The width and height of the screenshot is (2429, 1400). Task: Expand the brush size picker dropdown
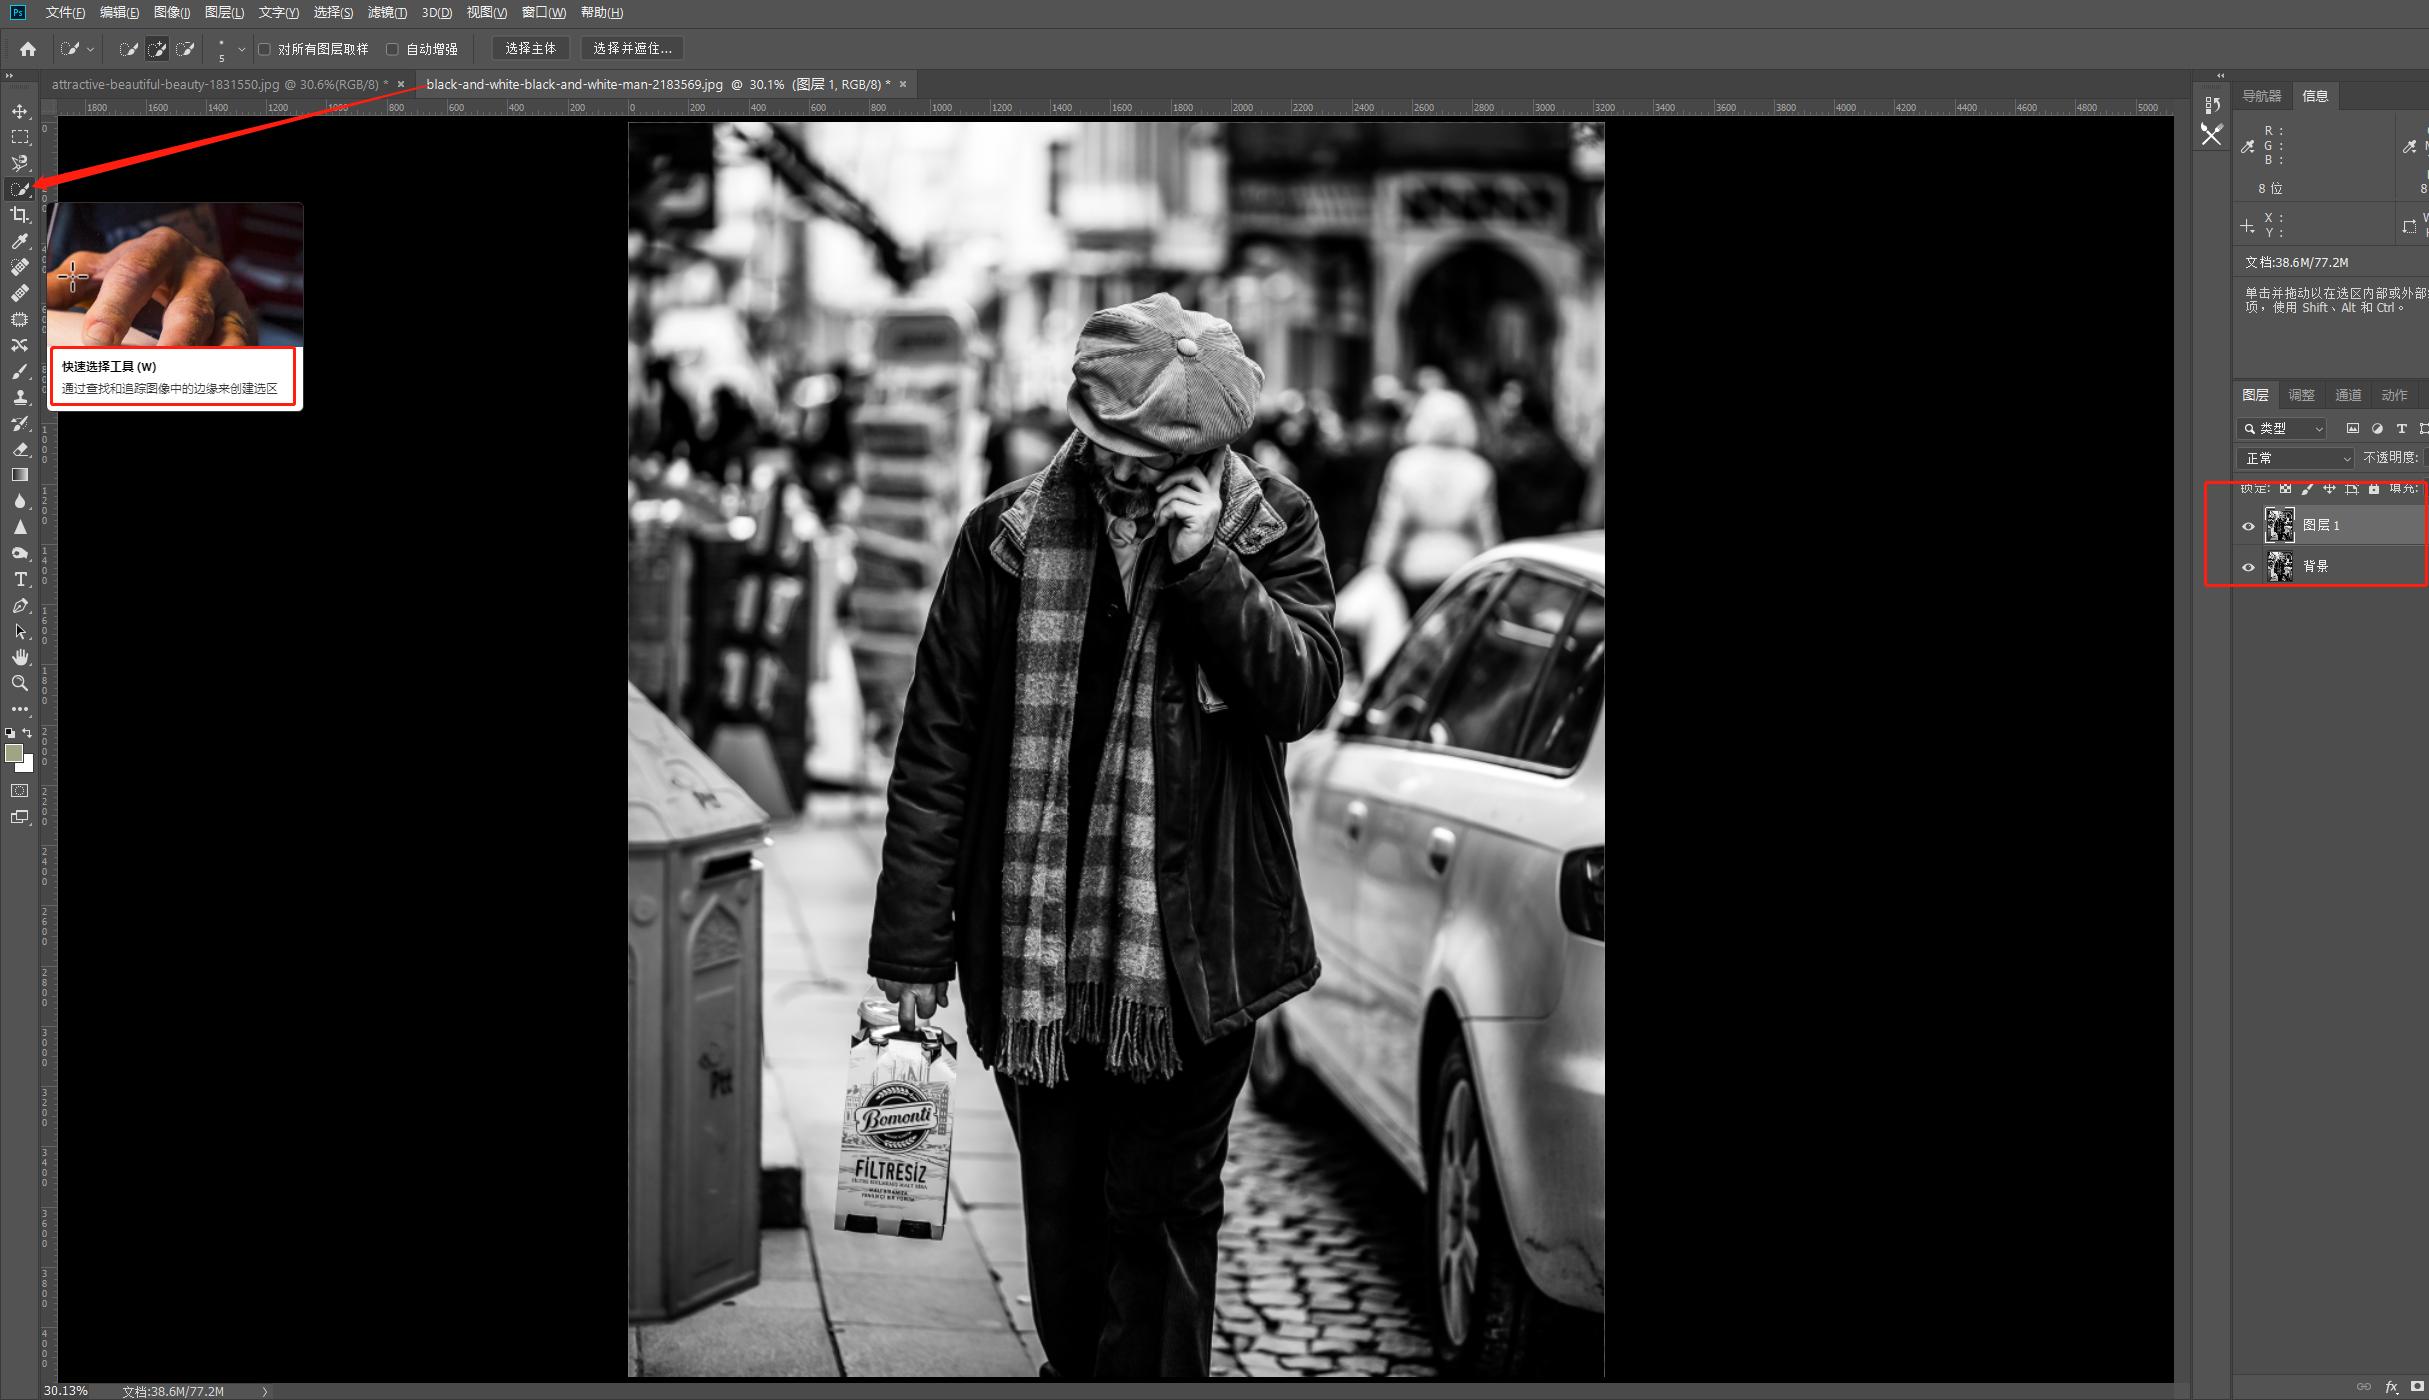click(x=241, y=49)
